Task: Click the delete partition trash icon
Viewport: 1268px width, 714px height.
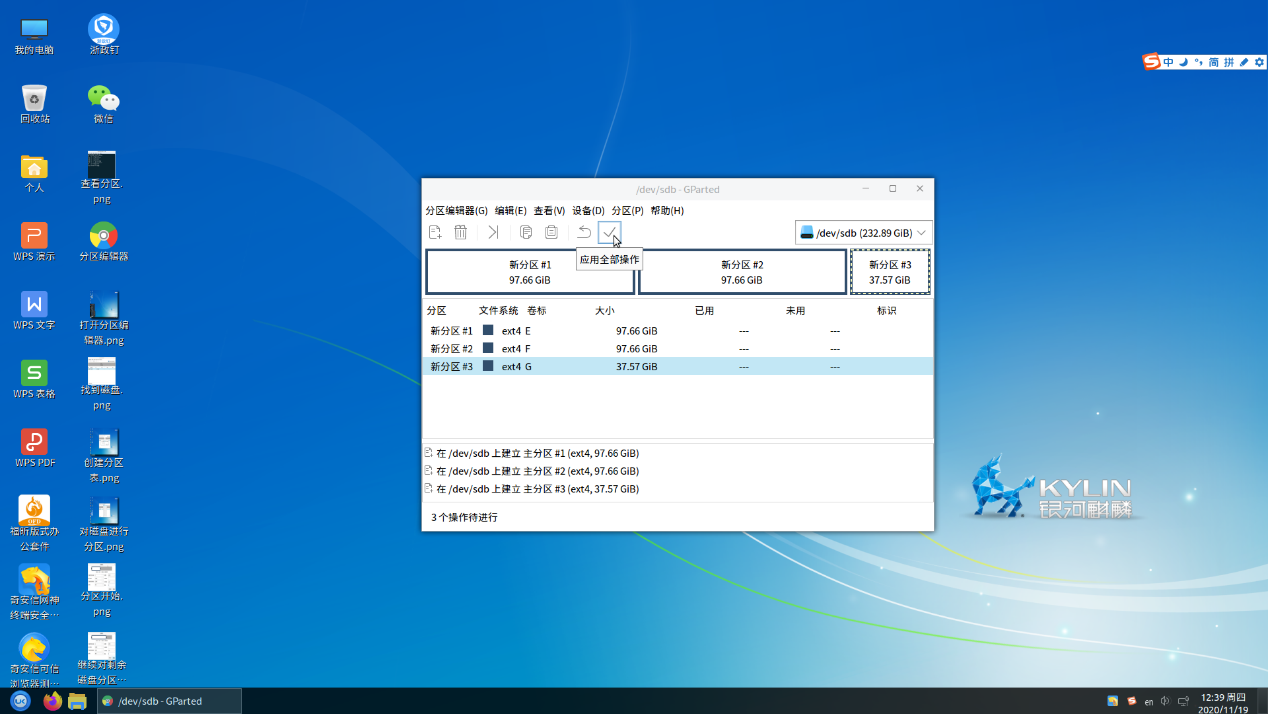Action: [461, 232]
